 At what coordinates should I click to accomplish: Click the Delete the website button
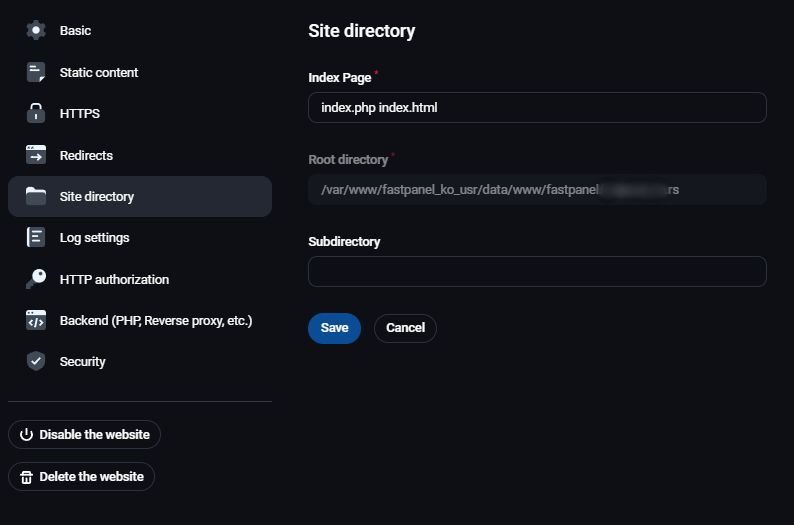[82, 477]
